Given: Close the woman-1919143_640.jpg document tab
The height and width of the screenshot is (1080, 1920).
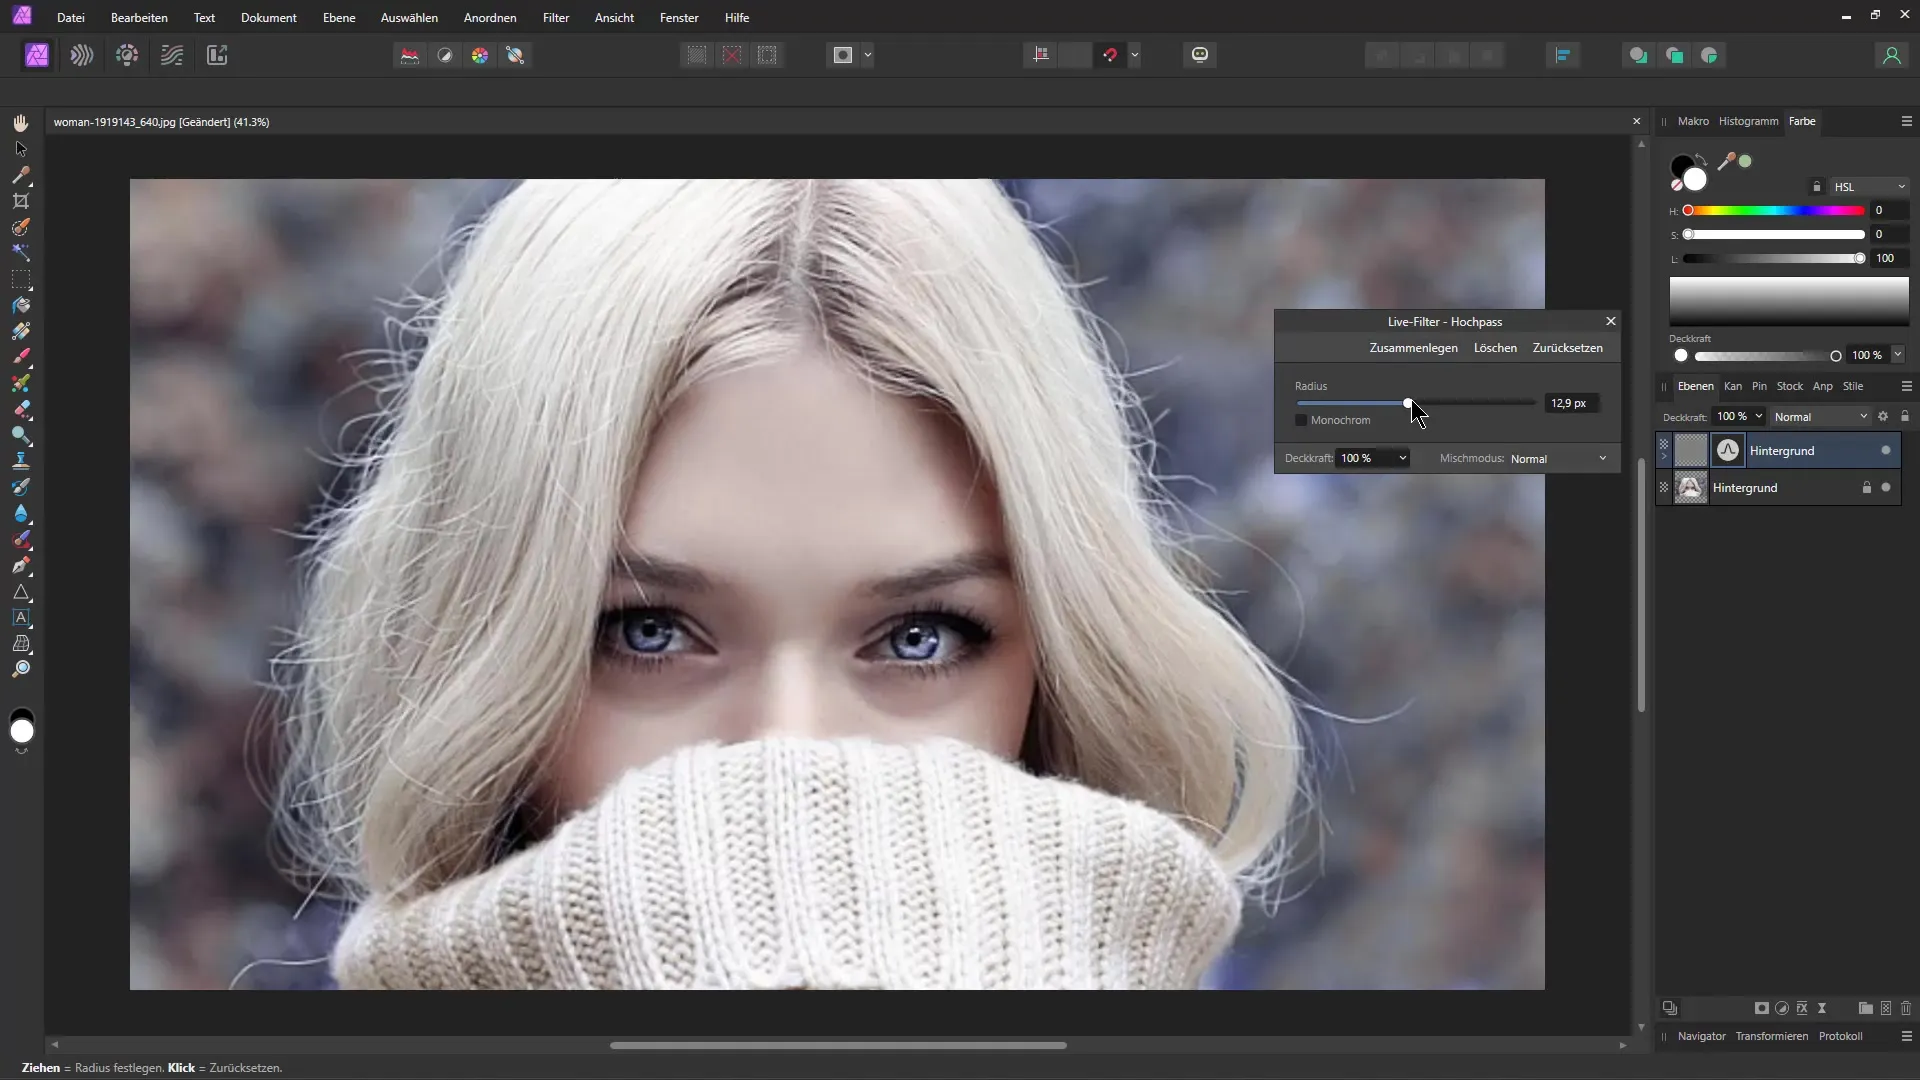Looking at the screenshot, I should [1636, 121].
